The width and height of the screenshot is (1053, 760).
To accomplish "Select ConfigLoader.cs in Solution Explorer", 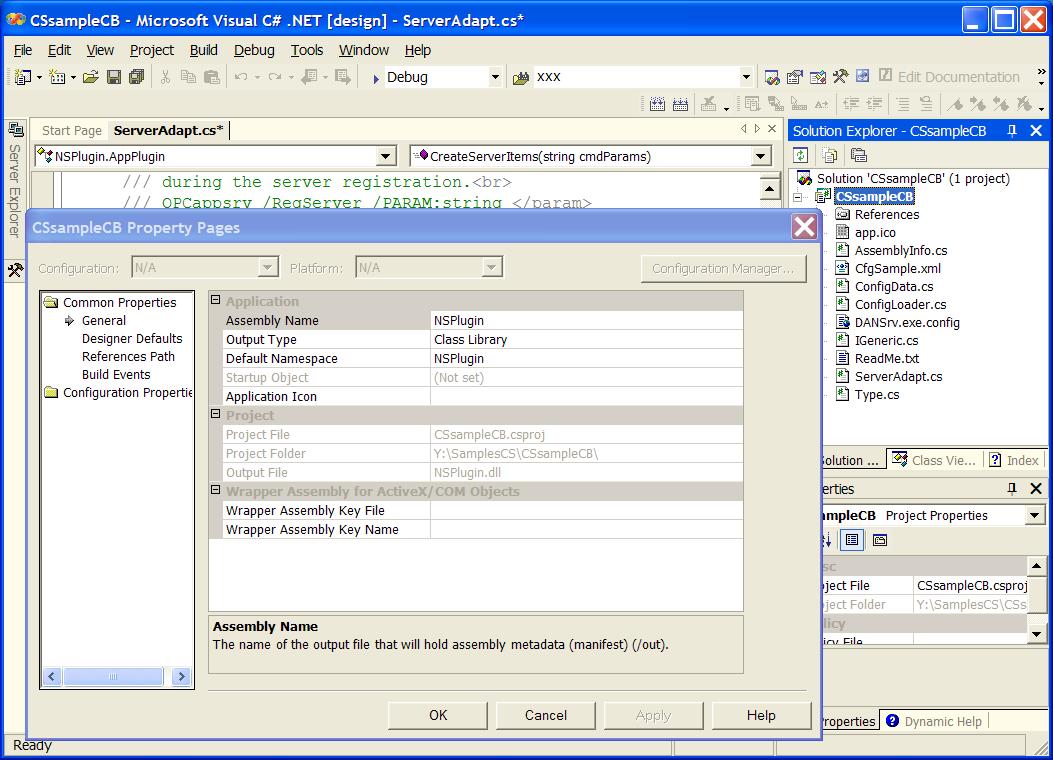I will 900,304.
